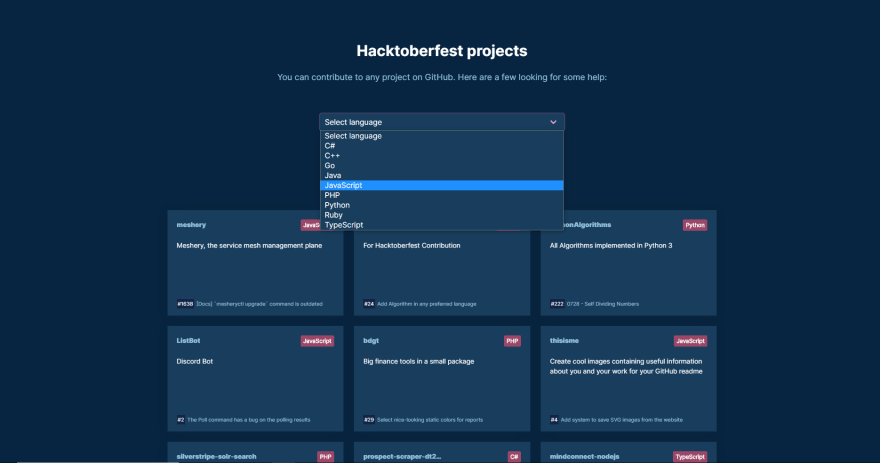Choose TypeScript in the language dropdown

click(x=442, y=225)
